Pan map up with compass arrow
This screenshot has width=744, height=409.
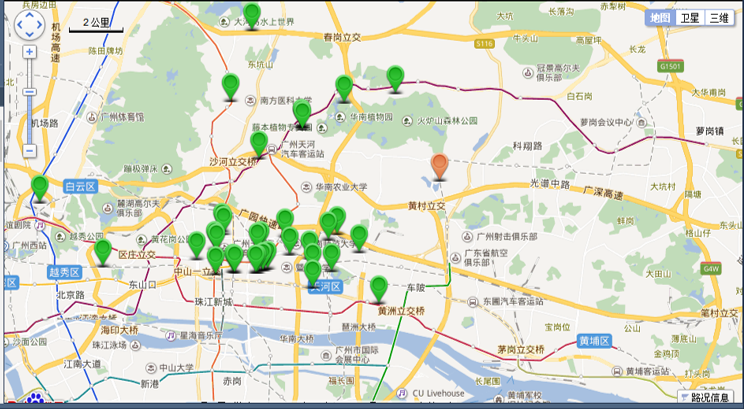pyautogui.click(x=30, y=12)
